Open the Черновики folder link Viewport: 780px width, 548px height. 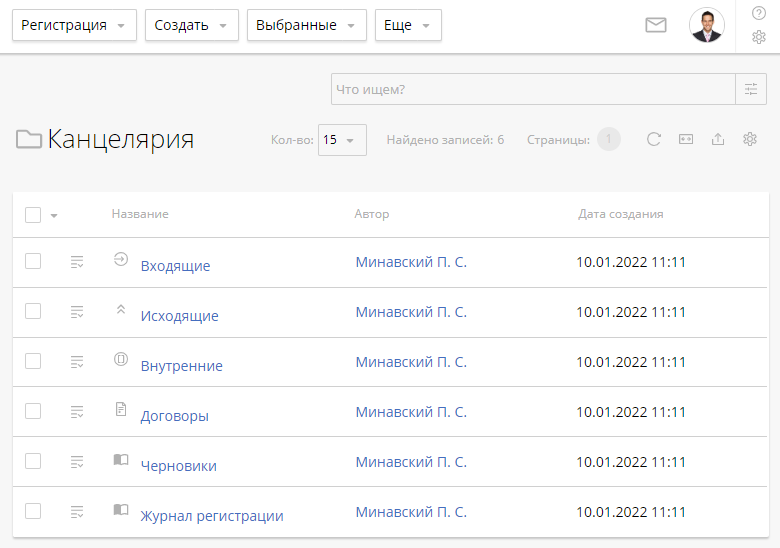tap(179, 465)
